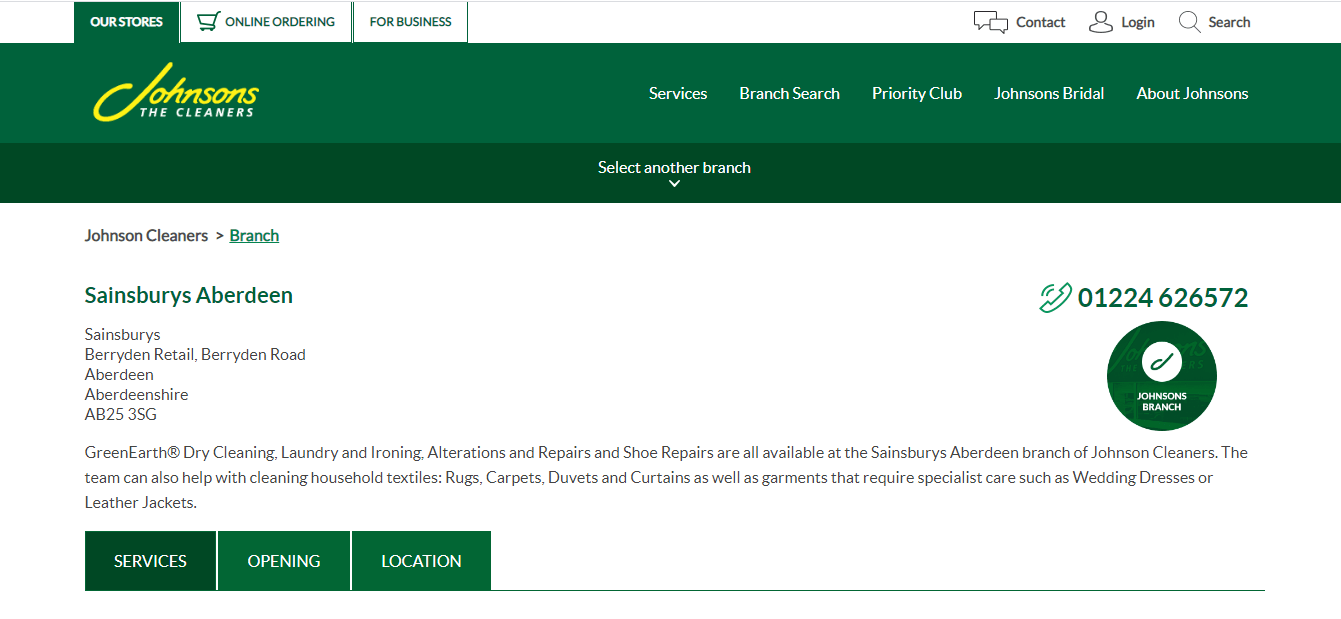Click the Search link text

pos(1229,22)
